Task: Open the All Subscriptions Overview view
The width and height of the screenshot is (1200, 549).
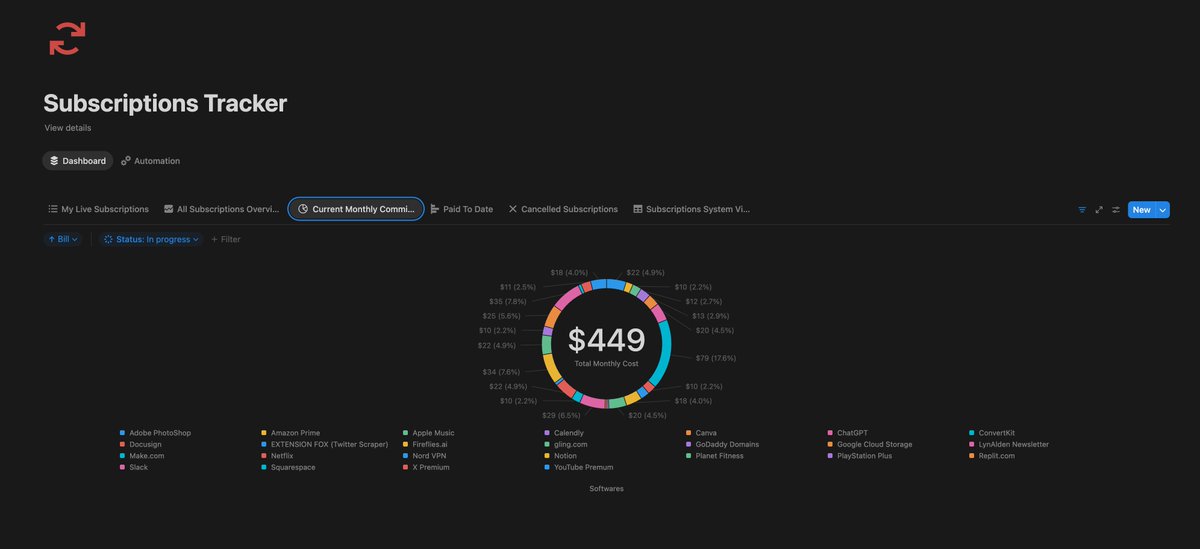Action: tap(221, 209)
